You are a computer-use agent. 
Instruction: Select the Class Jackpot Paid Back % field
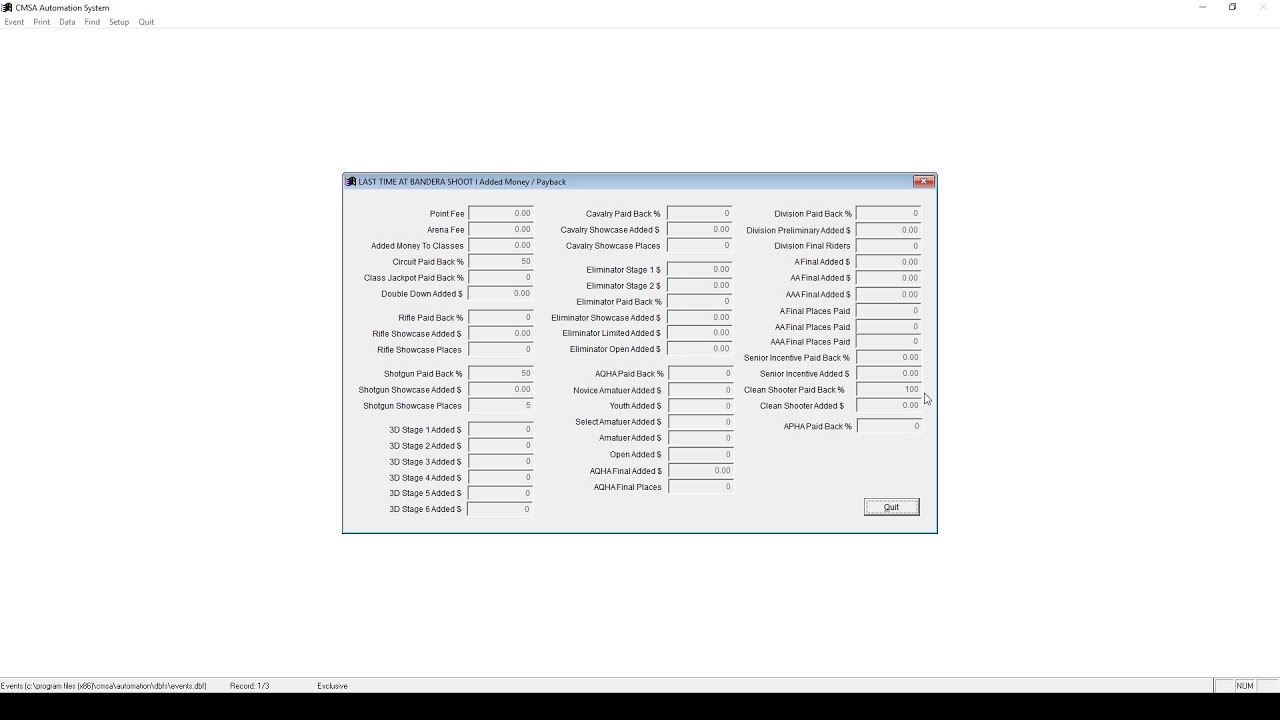click(x=501, y=277)
